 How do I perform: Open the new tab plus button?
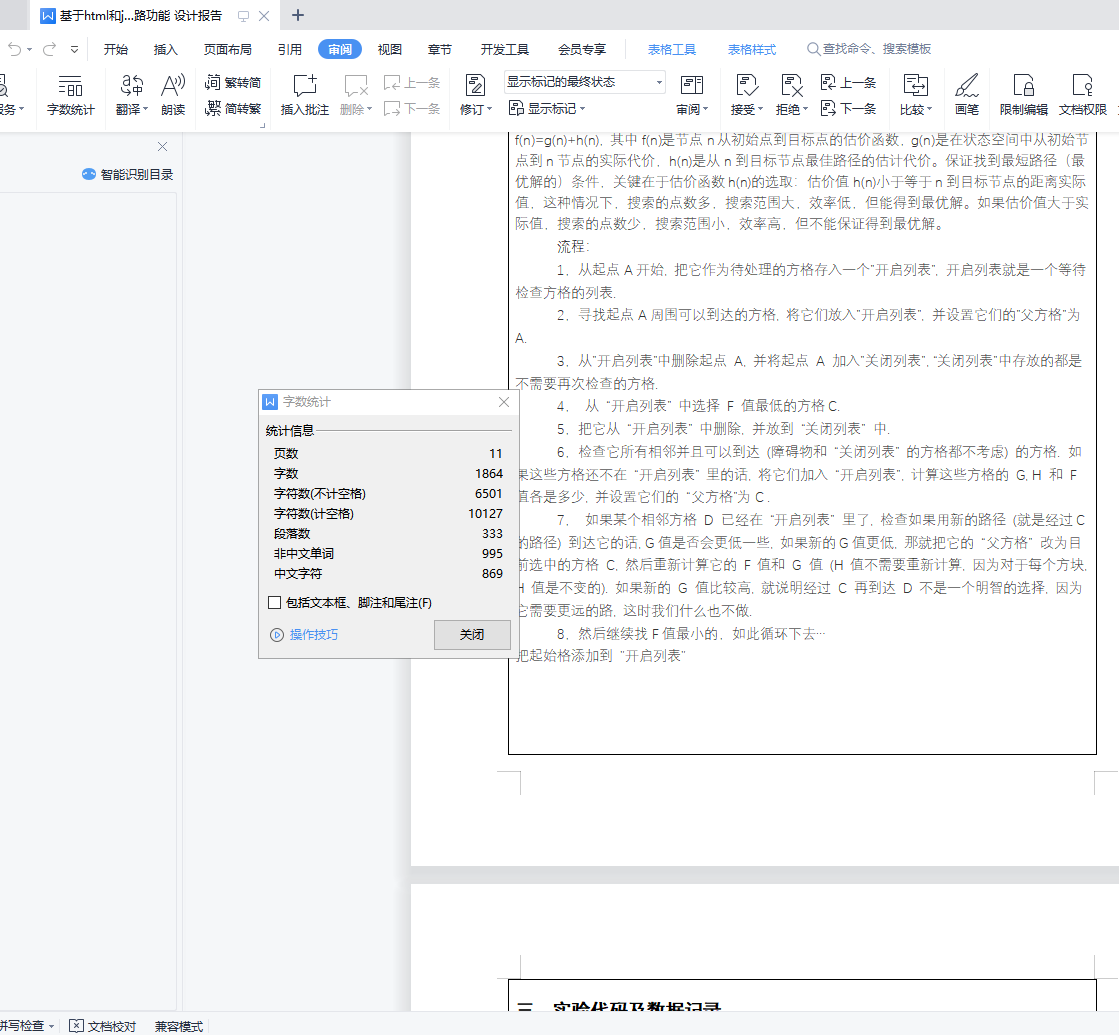[x=298, y=15]
